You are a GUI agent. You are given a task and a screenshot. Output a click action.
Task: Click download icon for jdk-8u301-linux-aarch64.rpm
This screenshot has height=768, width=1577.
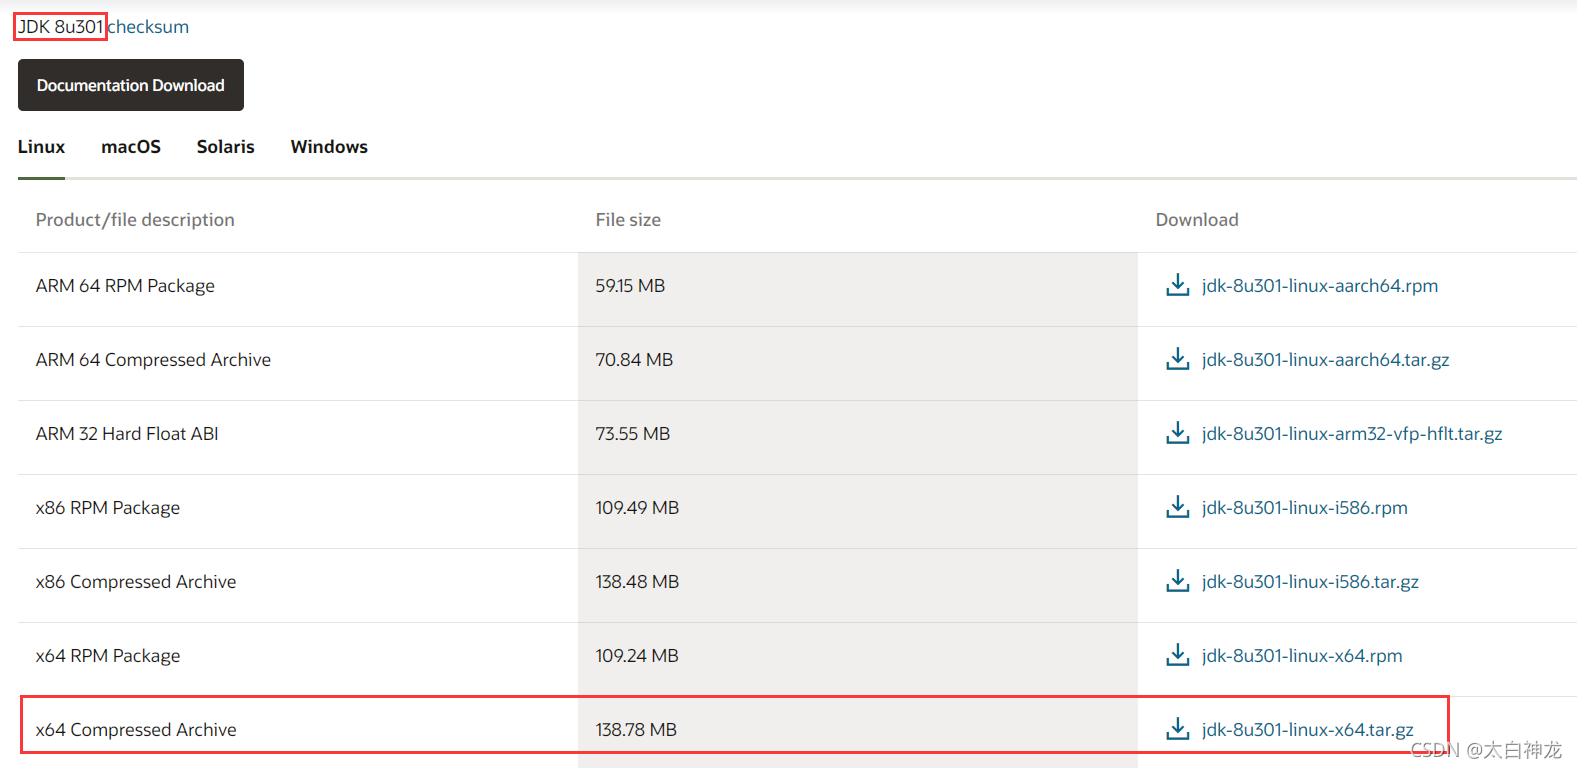pyautogui.click(x=1178, y=285)
